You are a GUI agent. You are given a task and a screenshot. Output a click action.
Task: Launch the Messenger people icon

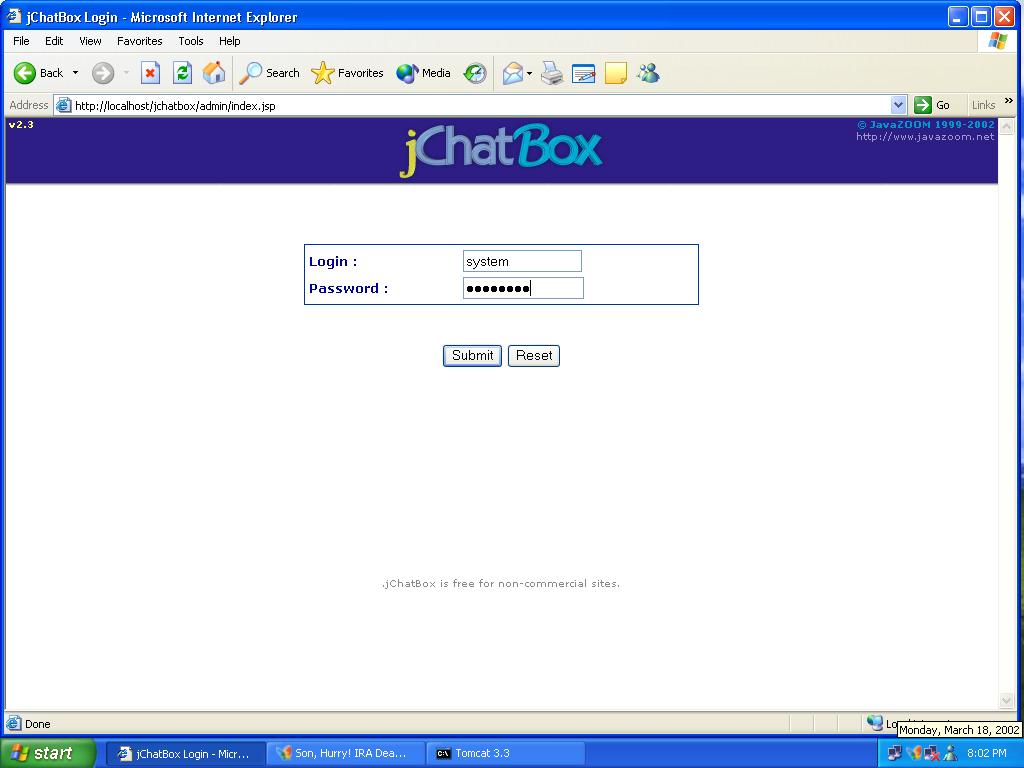click(x=648, y=73)
